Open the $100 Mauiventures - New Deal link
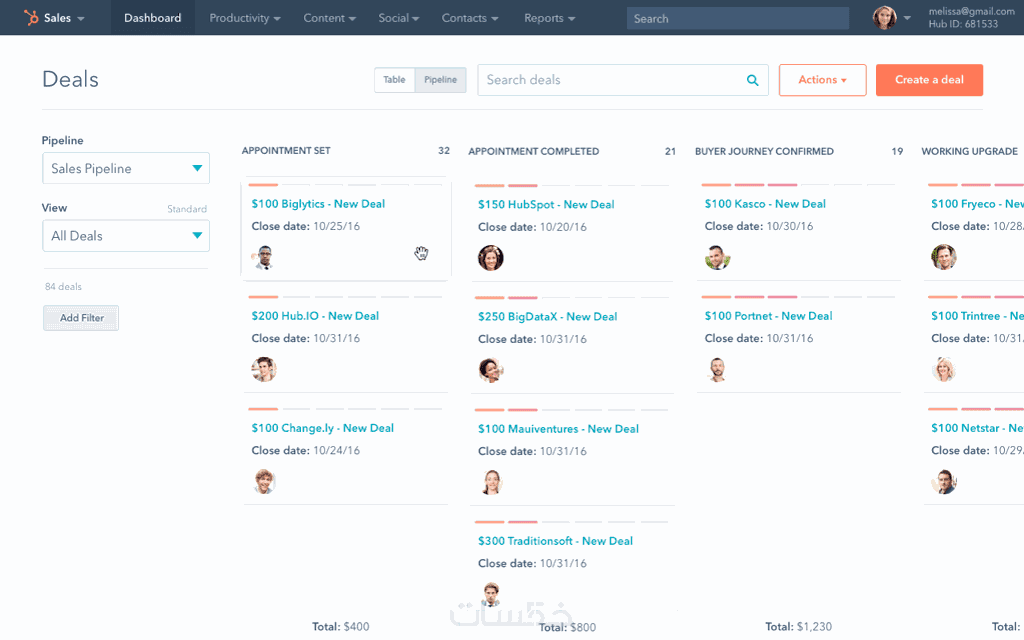Image resolution: width=1024 pixels, height=640 pixels. pyautogui.click(x=558, y=429)
